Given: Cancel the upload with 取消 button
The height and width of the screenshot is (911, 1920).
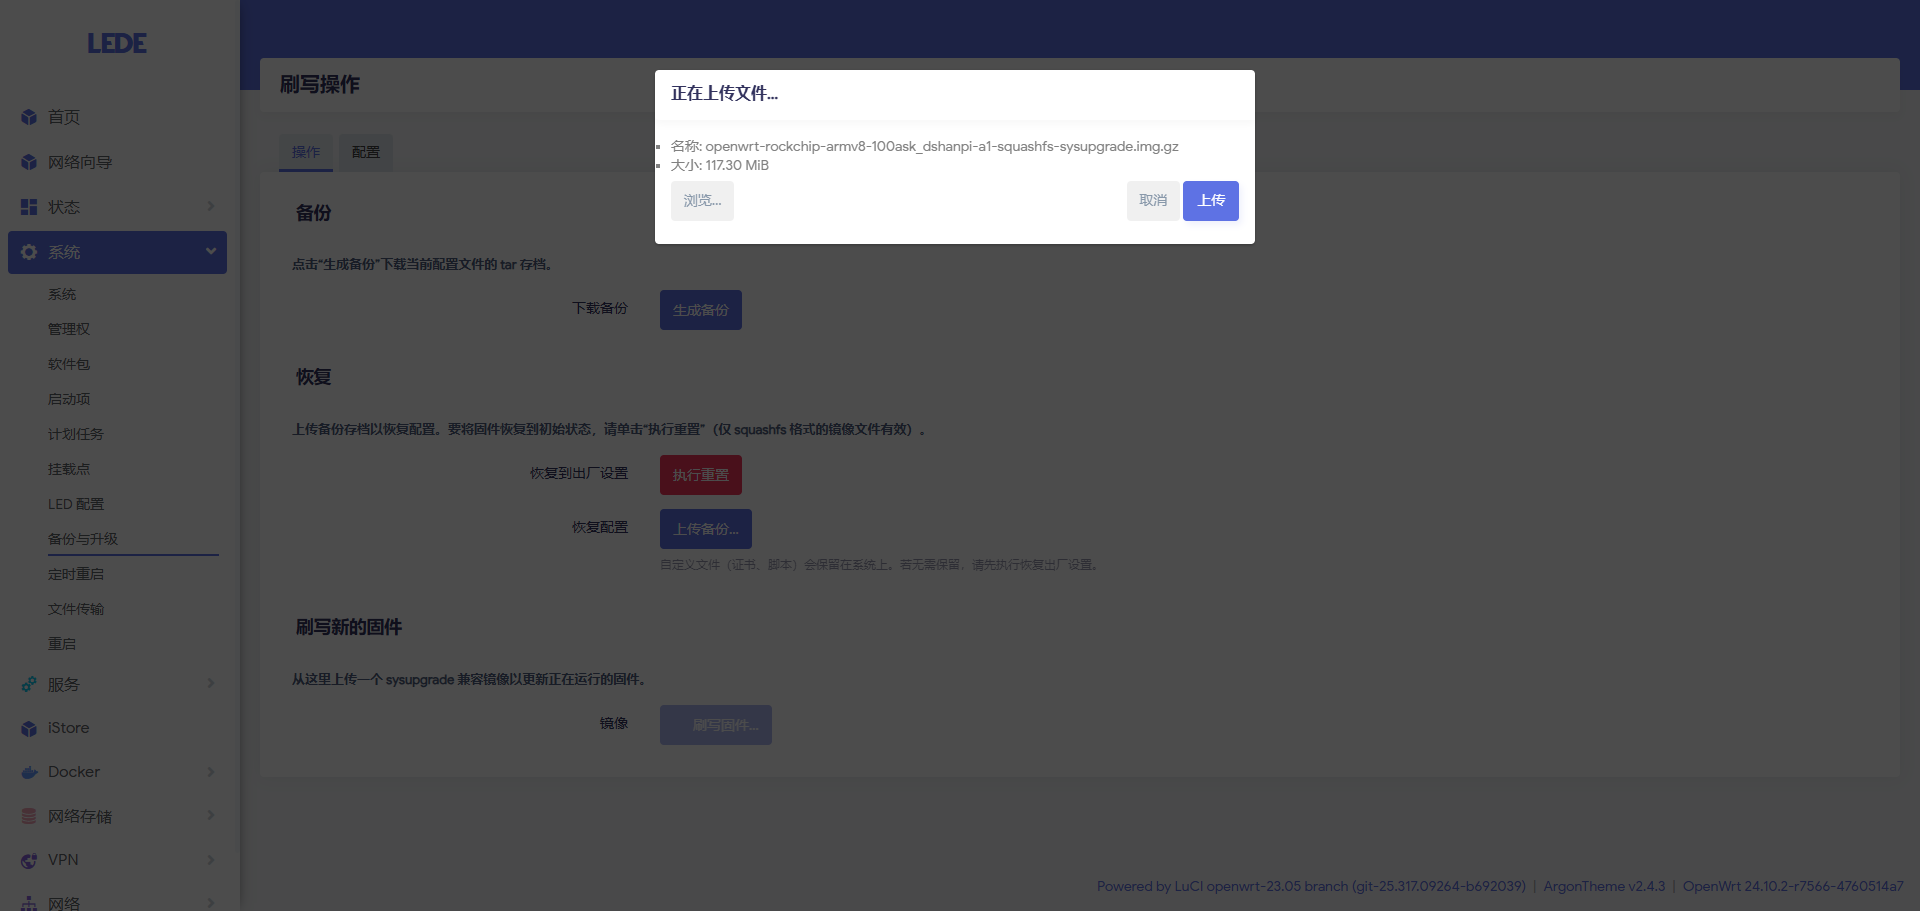Looking at the screenshot, I should point(1152,201).
